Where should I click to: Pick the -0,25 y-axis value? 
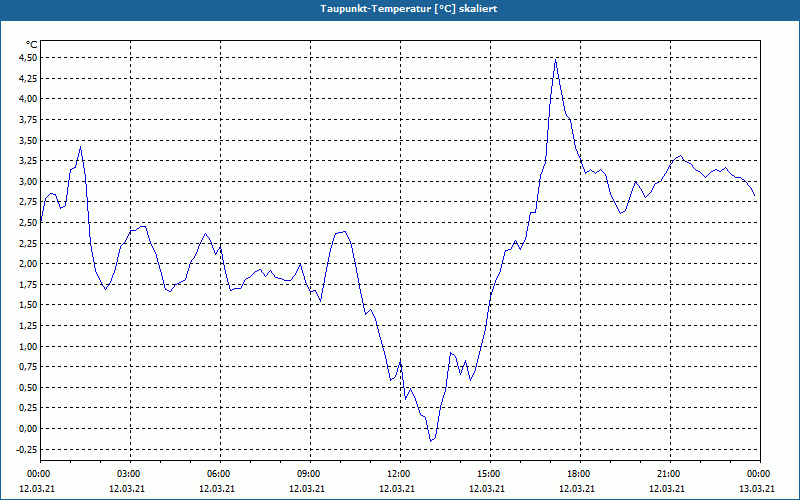click(28, 449)
